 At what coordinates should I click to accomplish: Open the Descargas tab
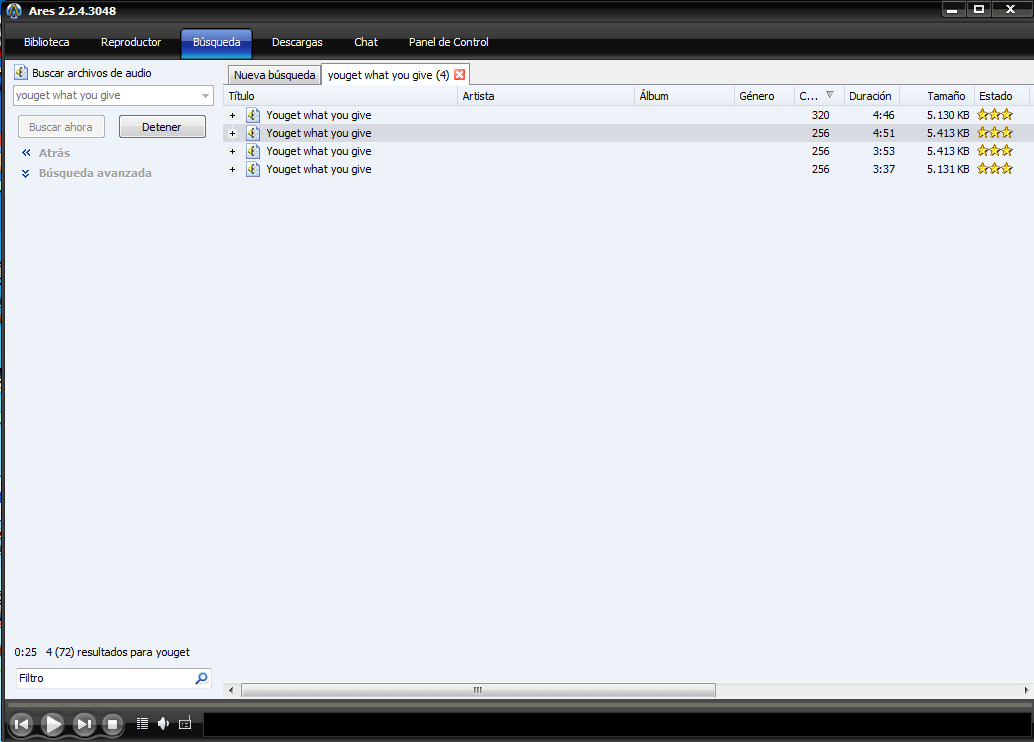point(297,42)
